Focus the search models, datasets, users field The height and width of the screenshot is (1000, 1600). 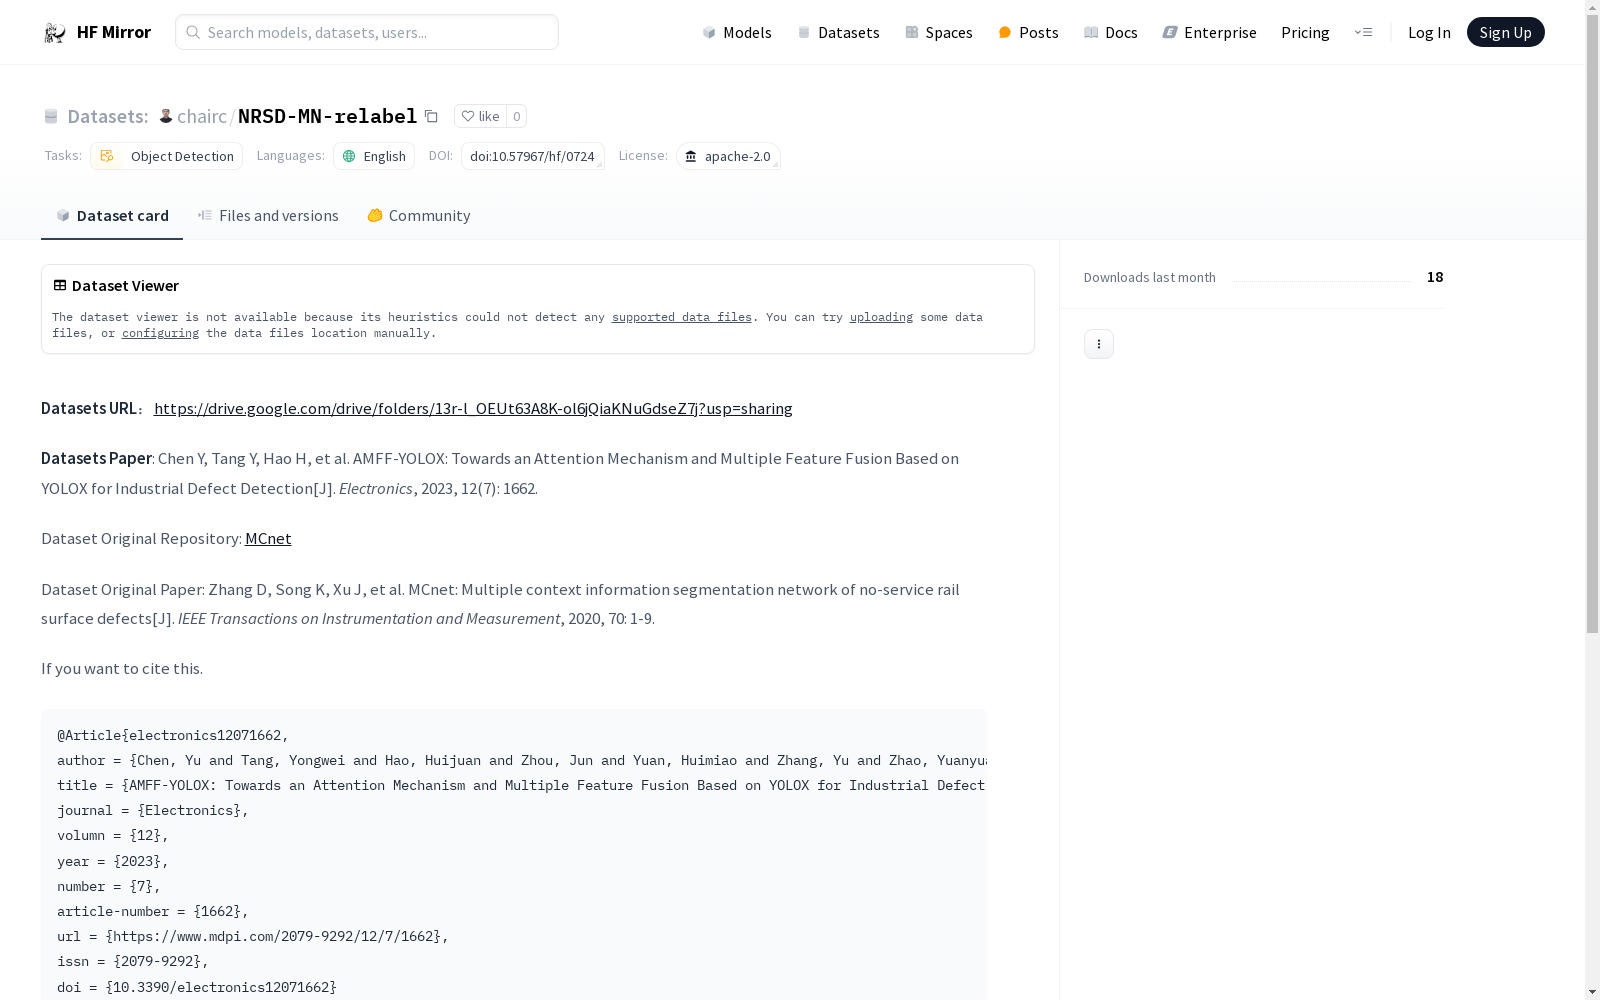click(x=367, y=32)
